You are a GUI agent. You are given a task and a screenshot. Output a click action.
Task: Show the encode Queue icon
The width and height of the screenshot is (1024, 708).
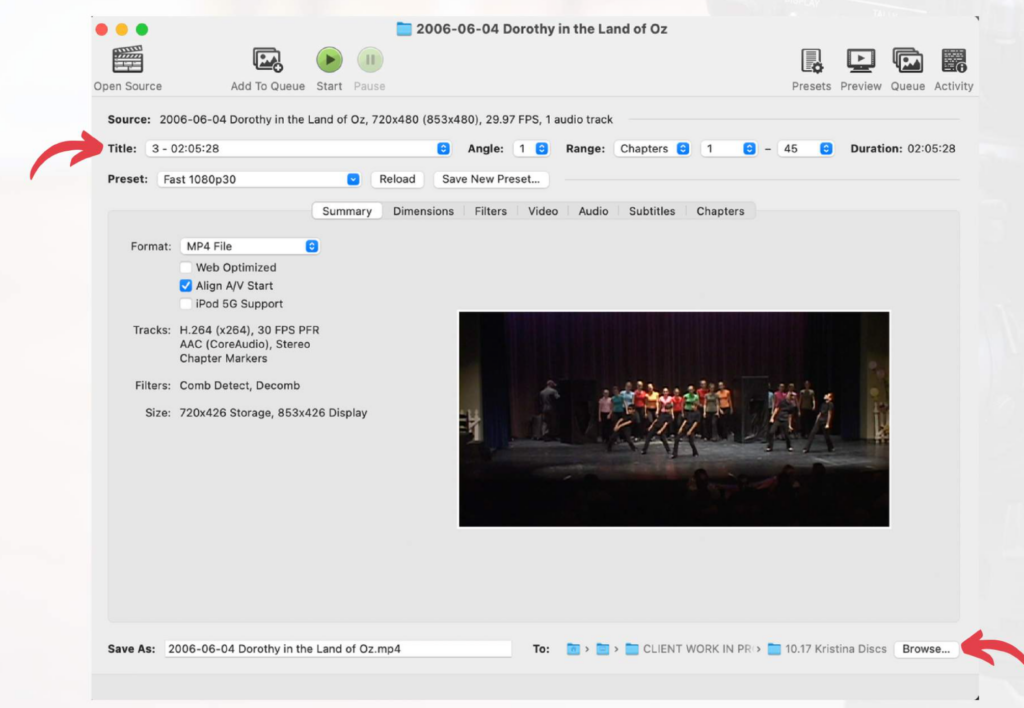click(x=907, y=60)
